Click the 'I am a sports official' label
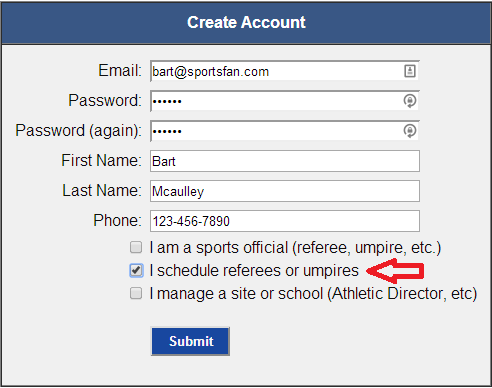This screenshot has width=492, height=388. [295, 248]
